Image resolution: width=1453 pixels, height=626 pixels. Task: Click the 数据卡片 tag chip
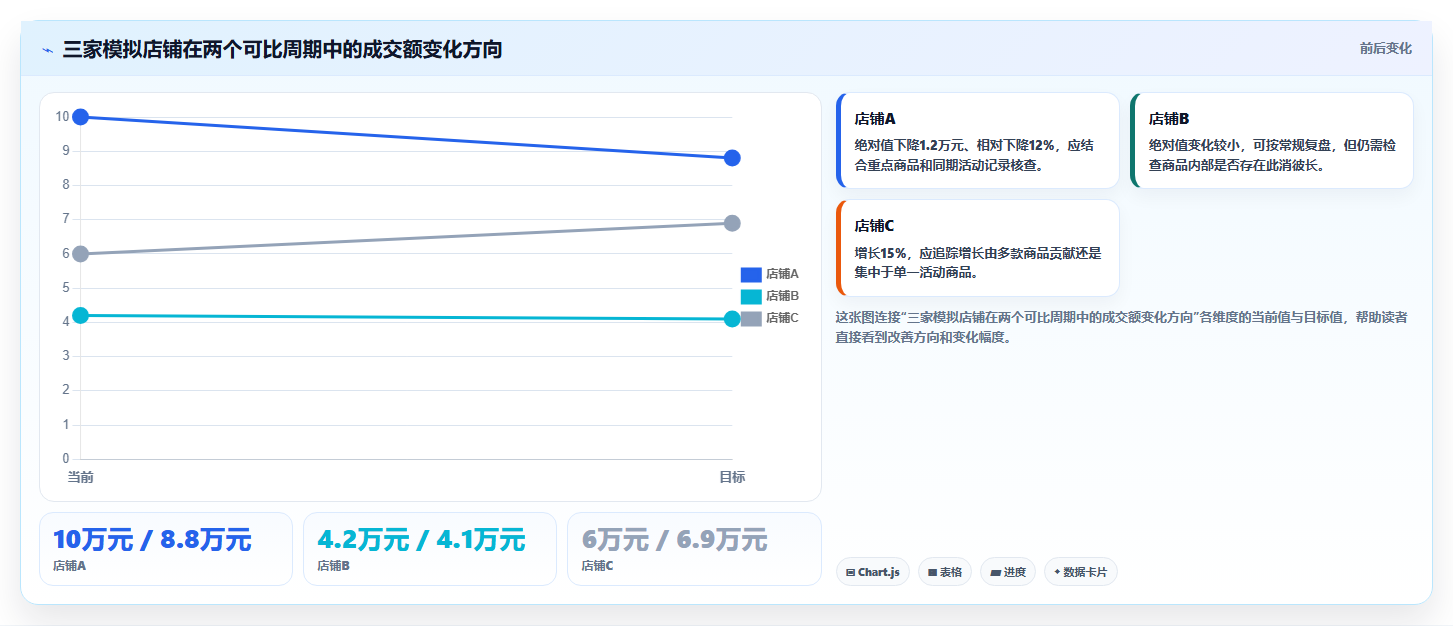point(1080,572)
